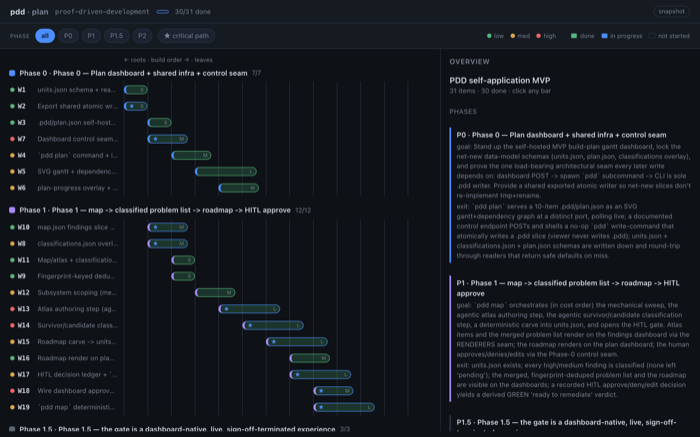This screenshot has height=437, width=700.
Task: Click the W1 units.json schema row label
Action: [77, 90]
